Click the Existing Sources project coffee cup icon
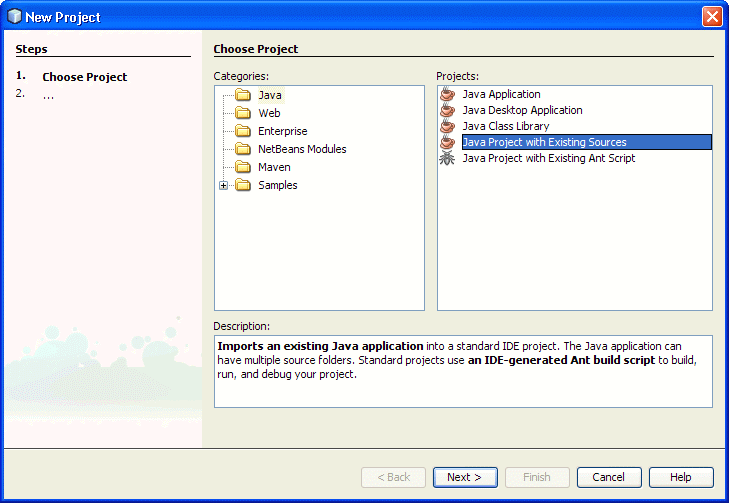The height and width of the screenshot is (503, 729). [447, 142]
